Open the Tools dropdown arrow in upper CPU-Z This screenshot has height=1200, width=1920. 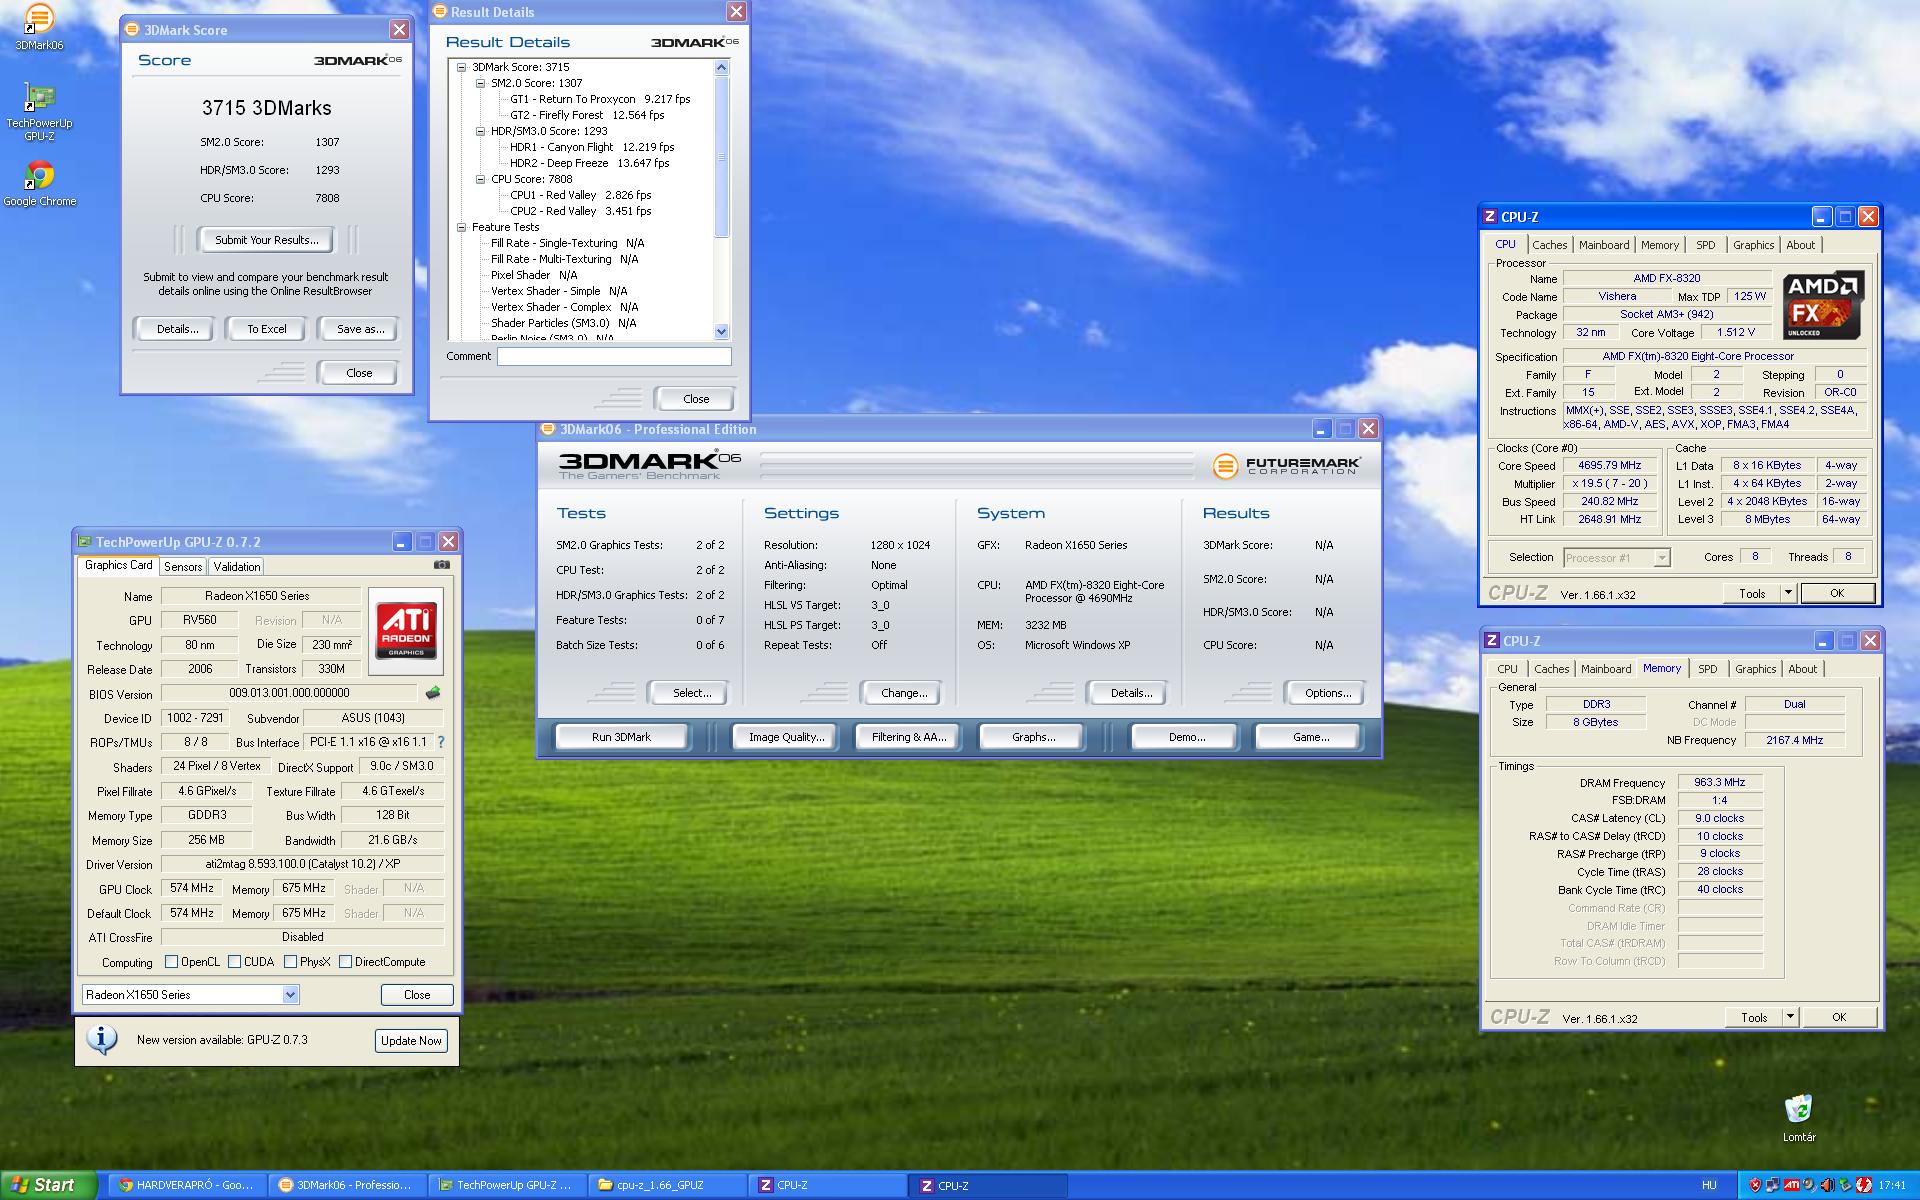(x=1789, y=593)
